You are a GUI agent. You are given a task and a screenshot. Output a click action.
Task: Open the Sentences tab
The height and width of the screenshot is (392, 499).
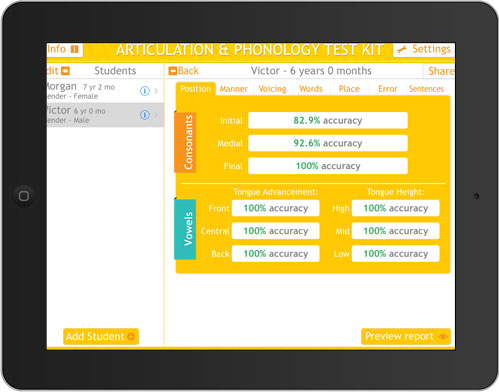point(426,89)
